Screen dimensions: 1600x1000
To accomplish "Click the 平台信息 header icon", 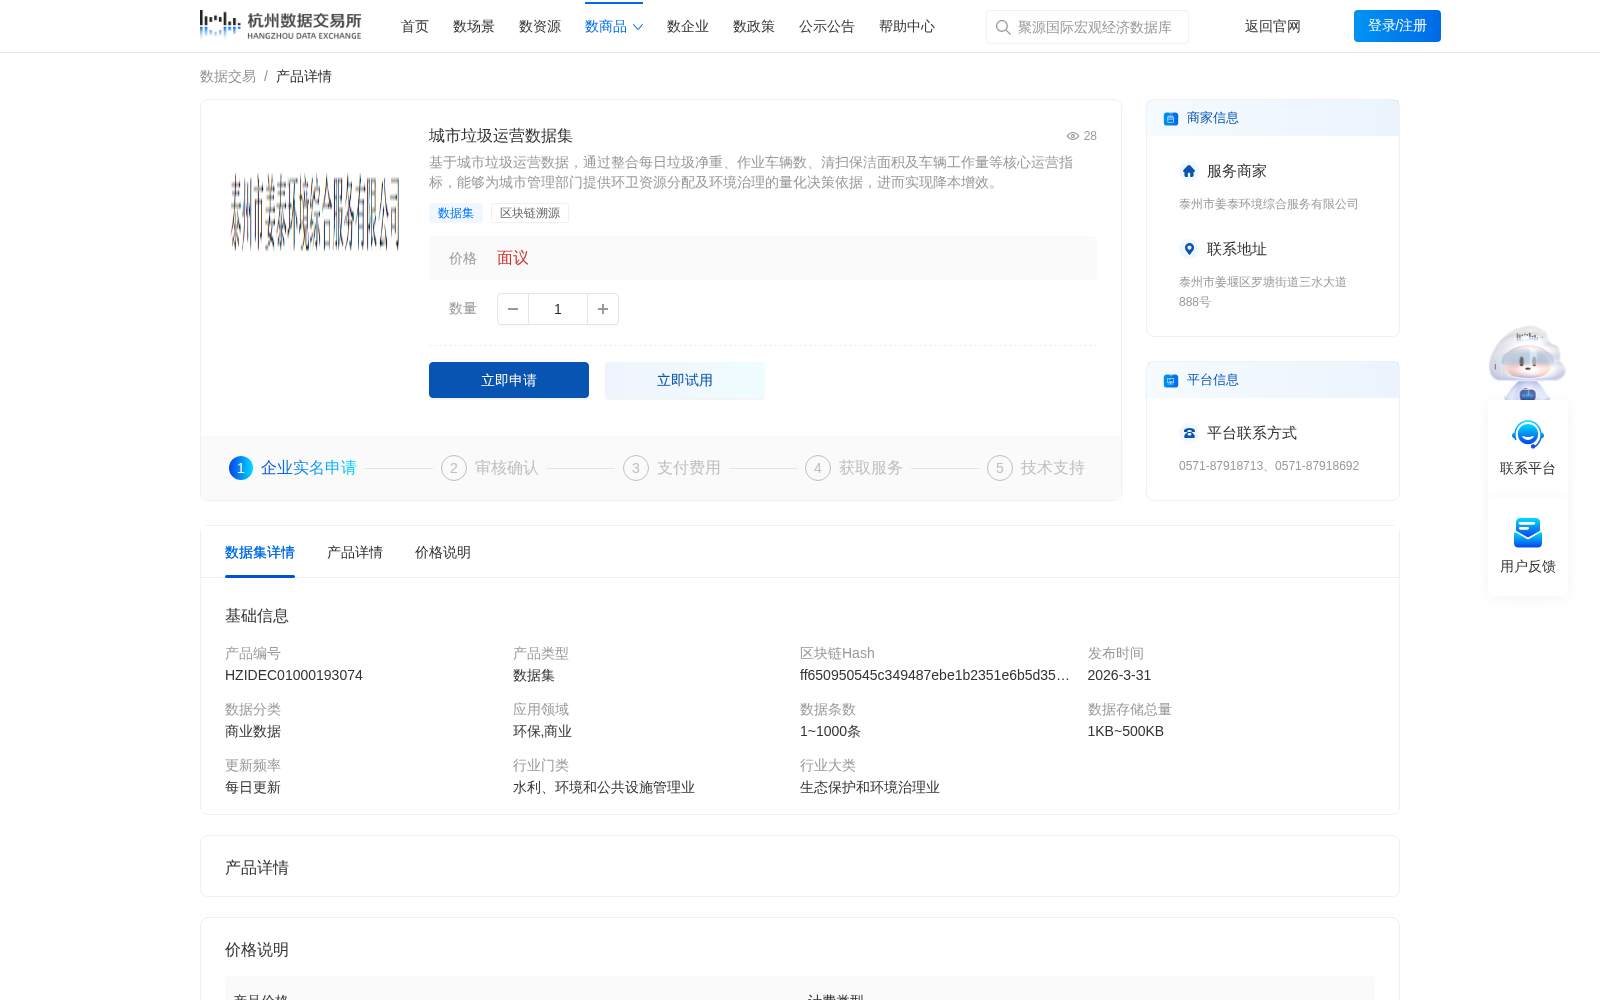I will (1171, 381).
